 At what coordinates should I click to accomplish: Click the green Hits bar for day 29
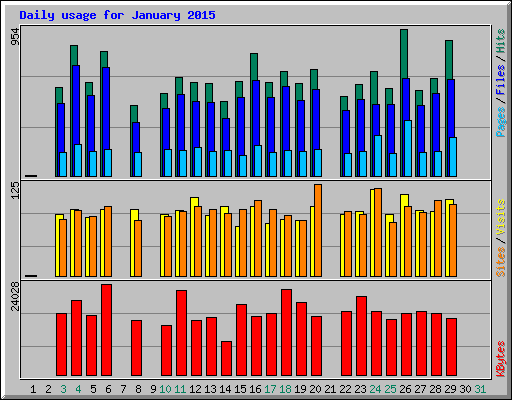(449, 60)
